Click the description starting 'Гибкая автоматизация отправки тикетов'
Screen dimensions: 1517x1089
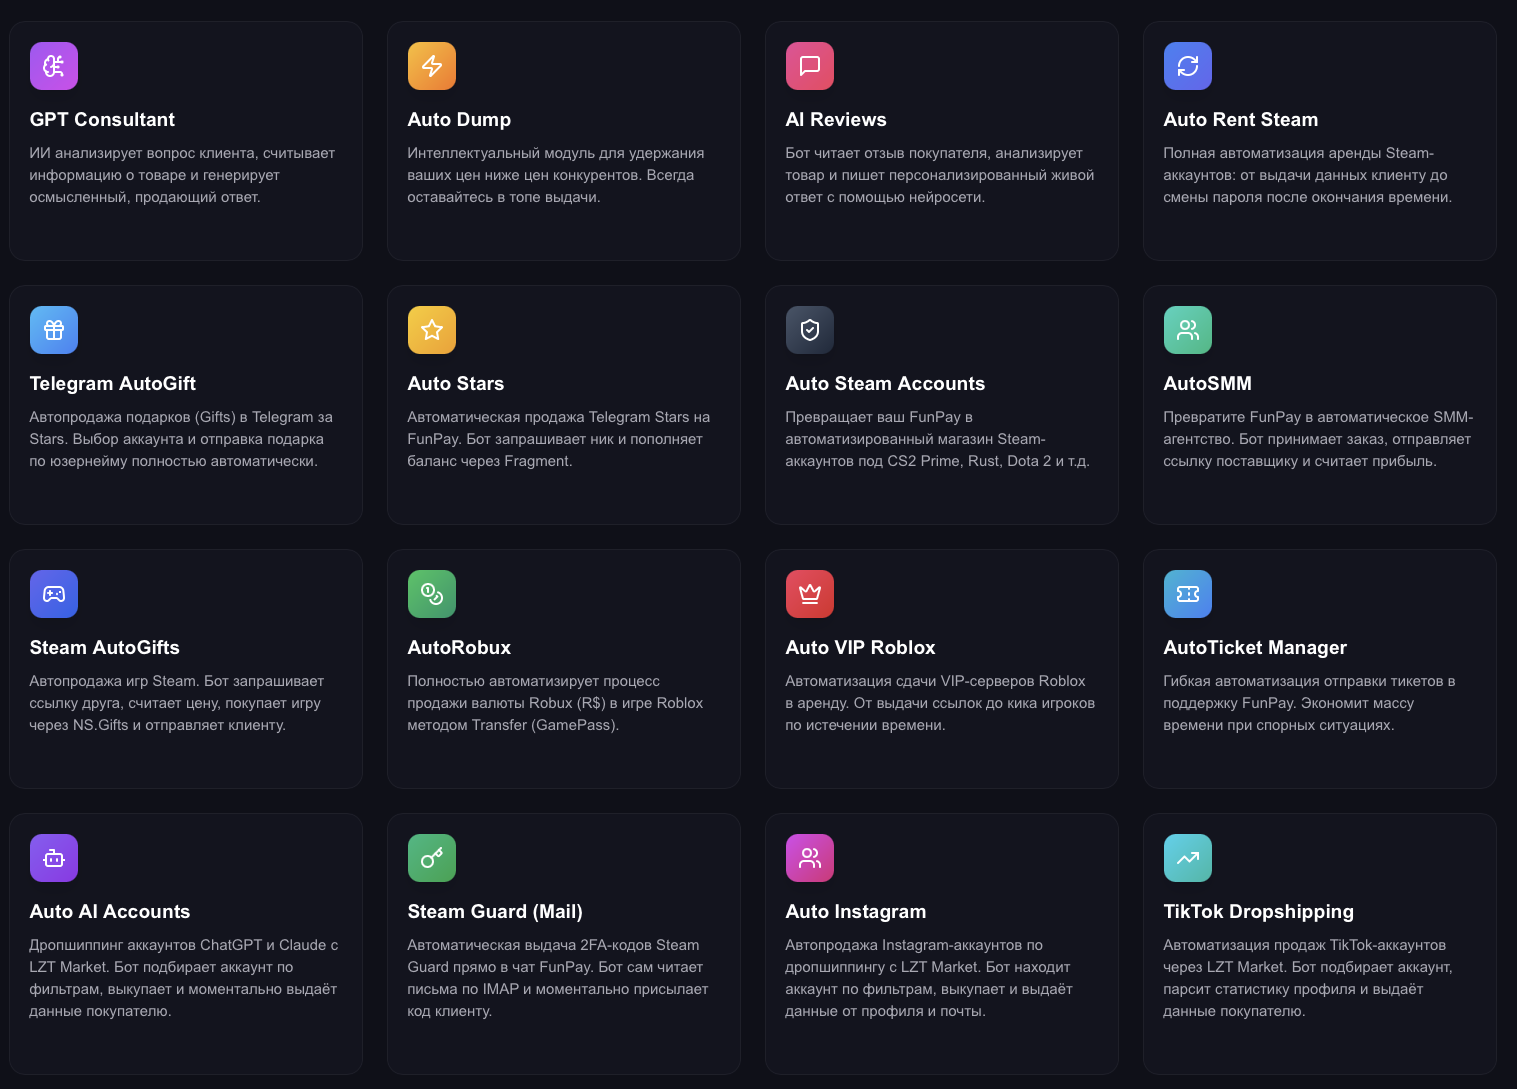pyautogui.click(x=1309, y=703)
